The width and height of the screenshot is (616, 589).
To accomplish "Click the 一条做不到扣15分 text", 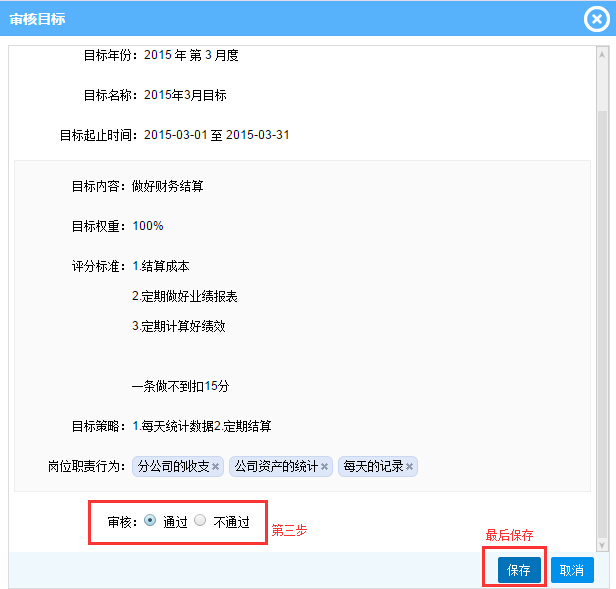I will [x=180, y=386].
